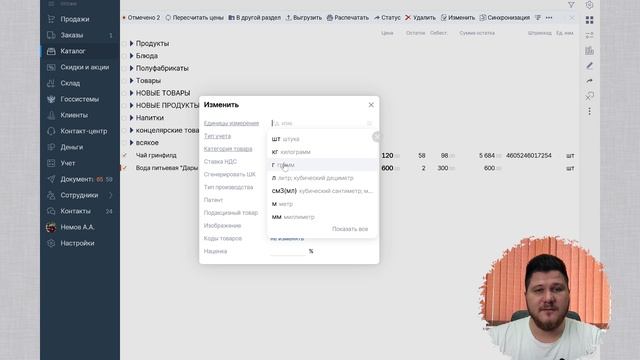Screen dimensions: 640x360
Task: Open Склад section in sidebar
Action: tap(70, 83)
